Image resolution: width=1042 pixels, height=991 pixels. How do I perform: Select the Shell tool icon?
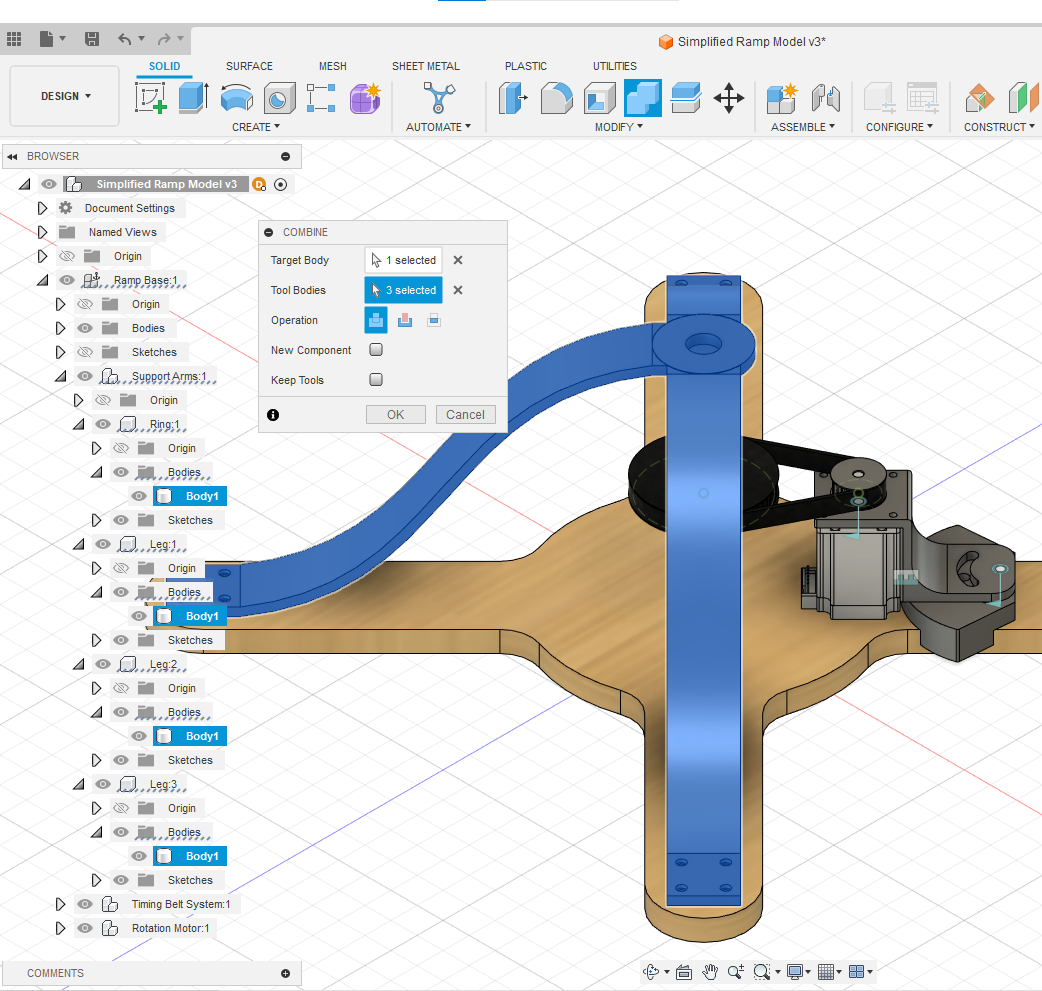[600, 98]
